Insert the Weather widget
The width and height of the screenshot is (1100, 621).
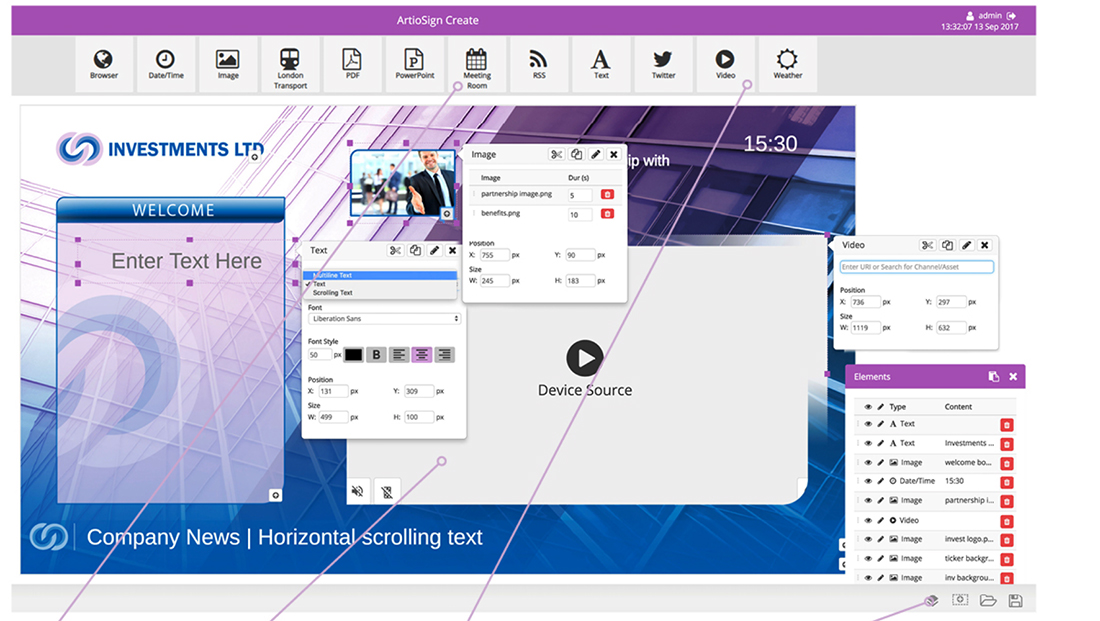point(787,65)
